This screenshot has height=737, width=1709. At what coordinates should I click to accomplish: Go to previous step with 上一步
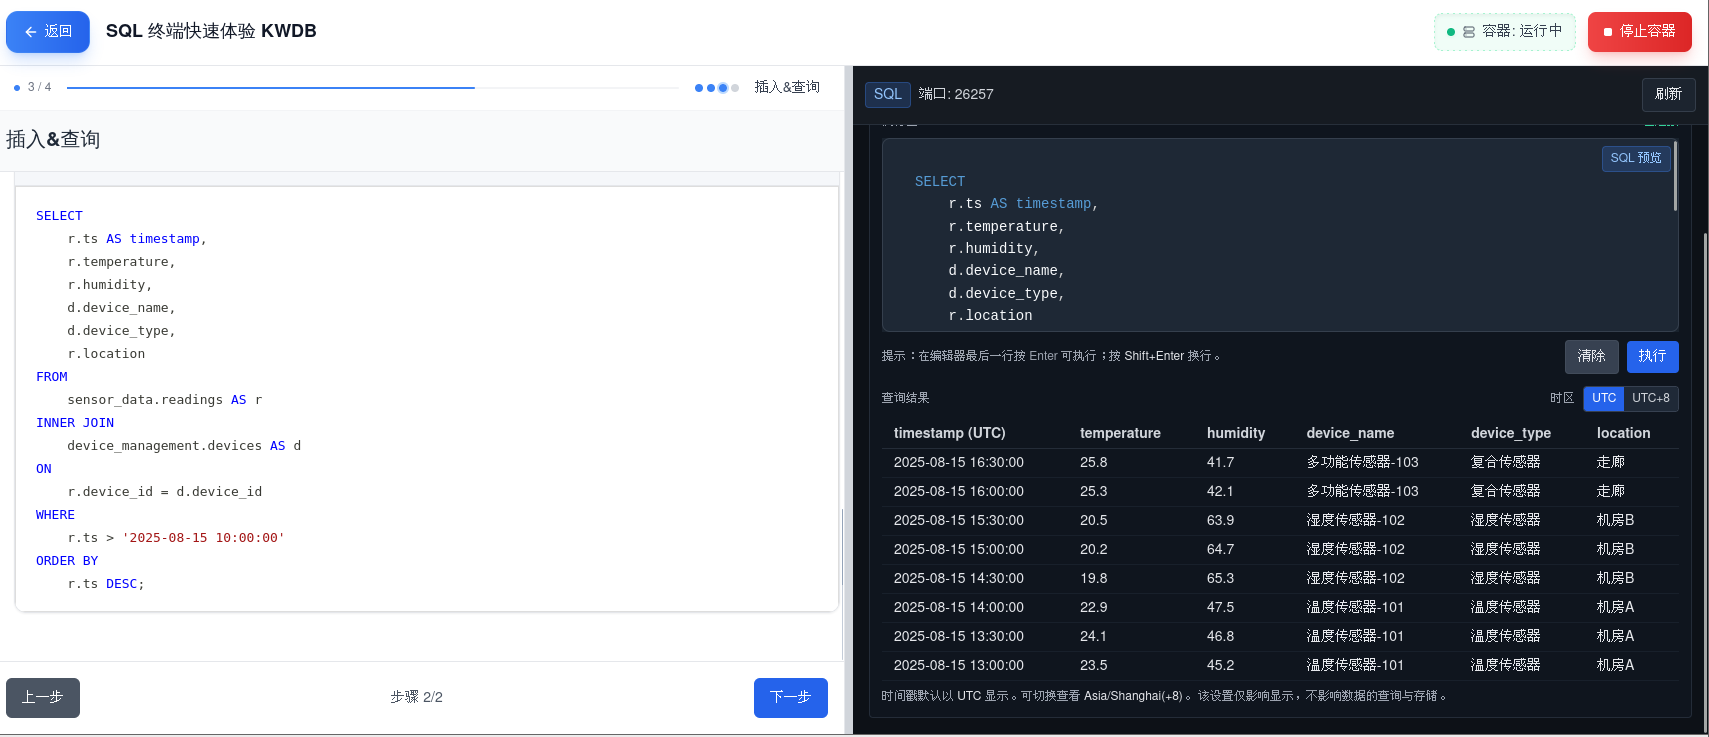tap(43, 697)
